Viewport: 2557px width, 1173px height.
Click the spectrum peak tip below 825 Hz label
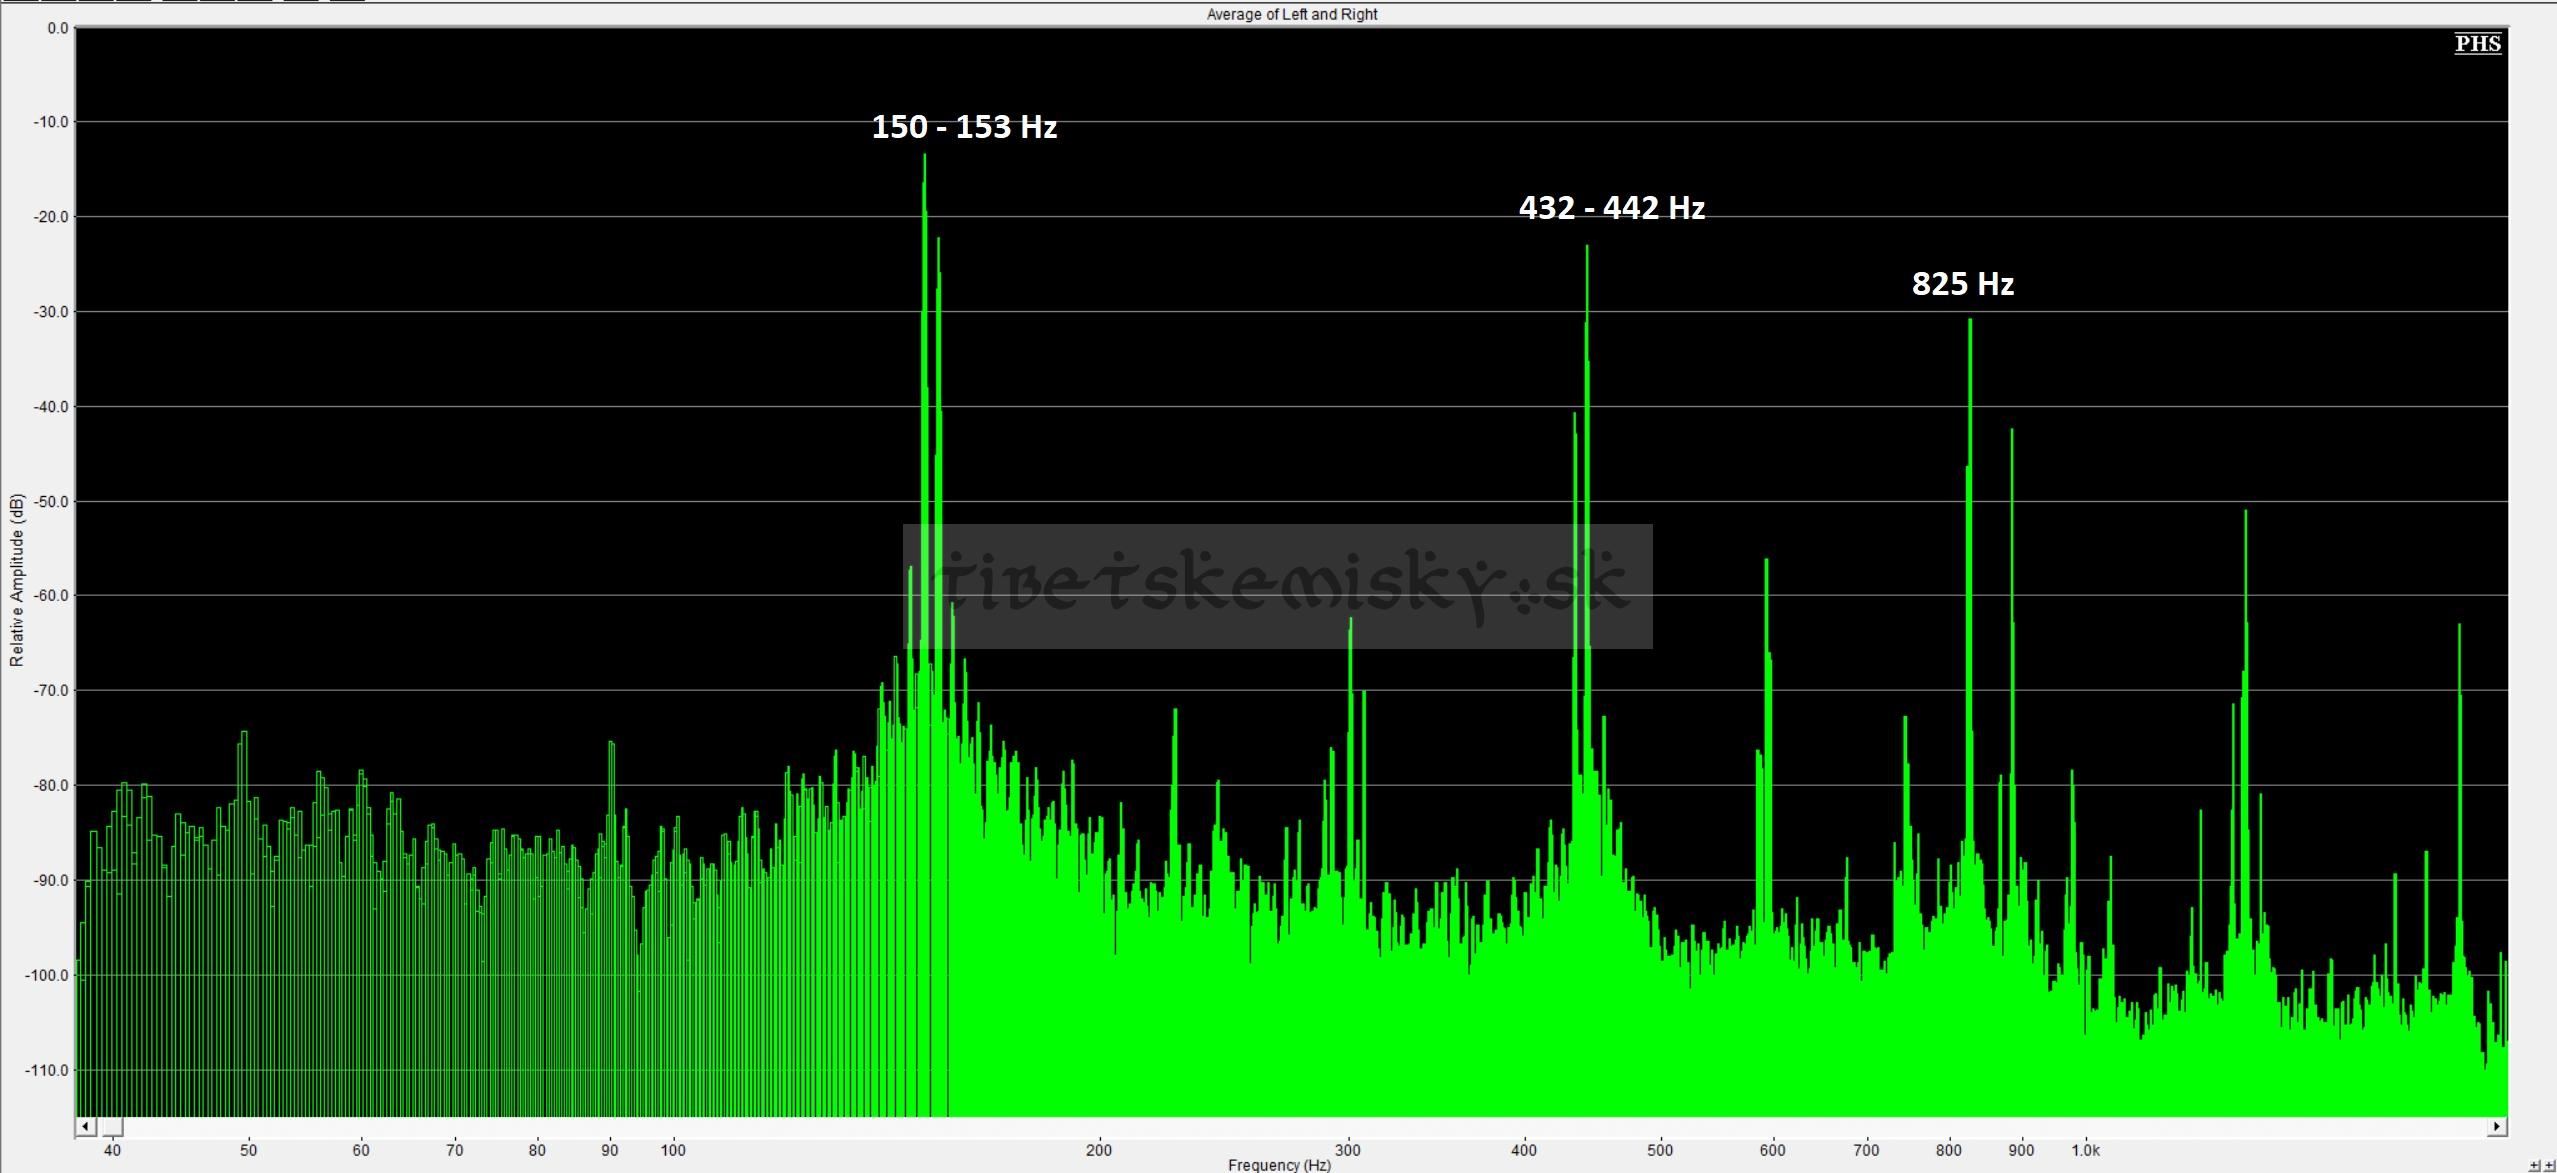point(1970,321)
